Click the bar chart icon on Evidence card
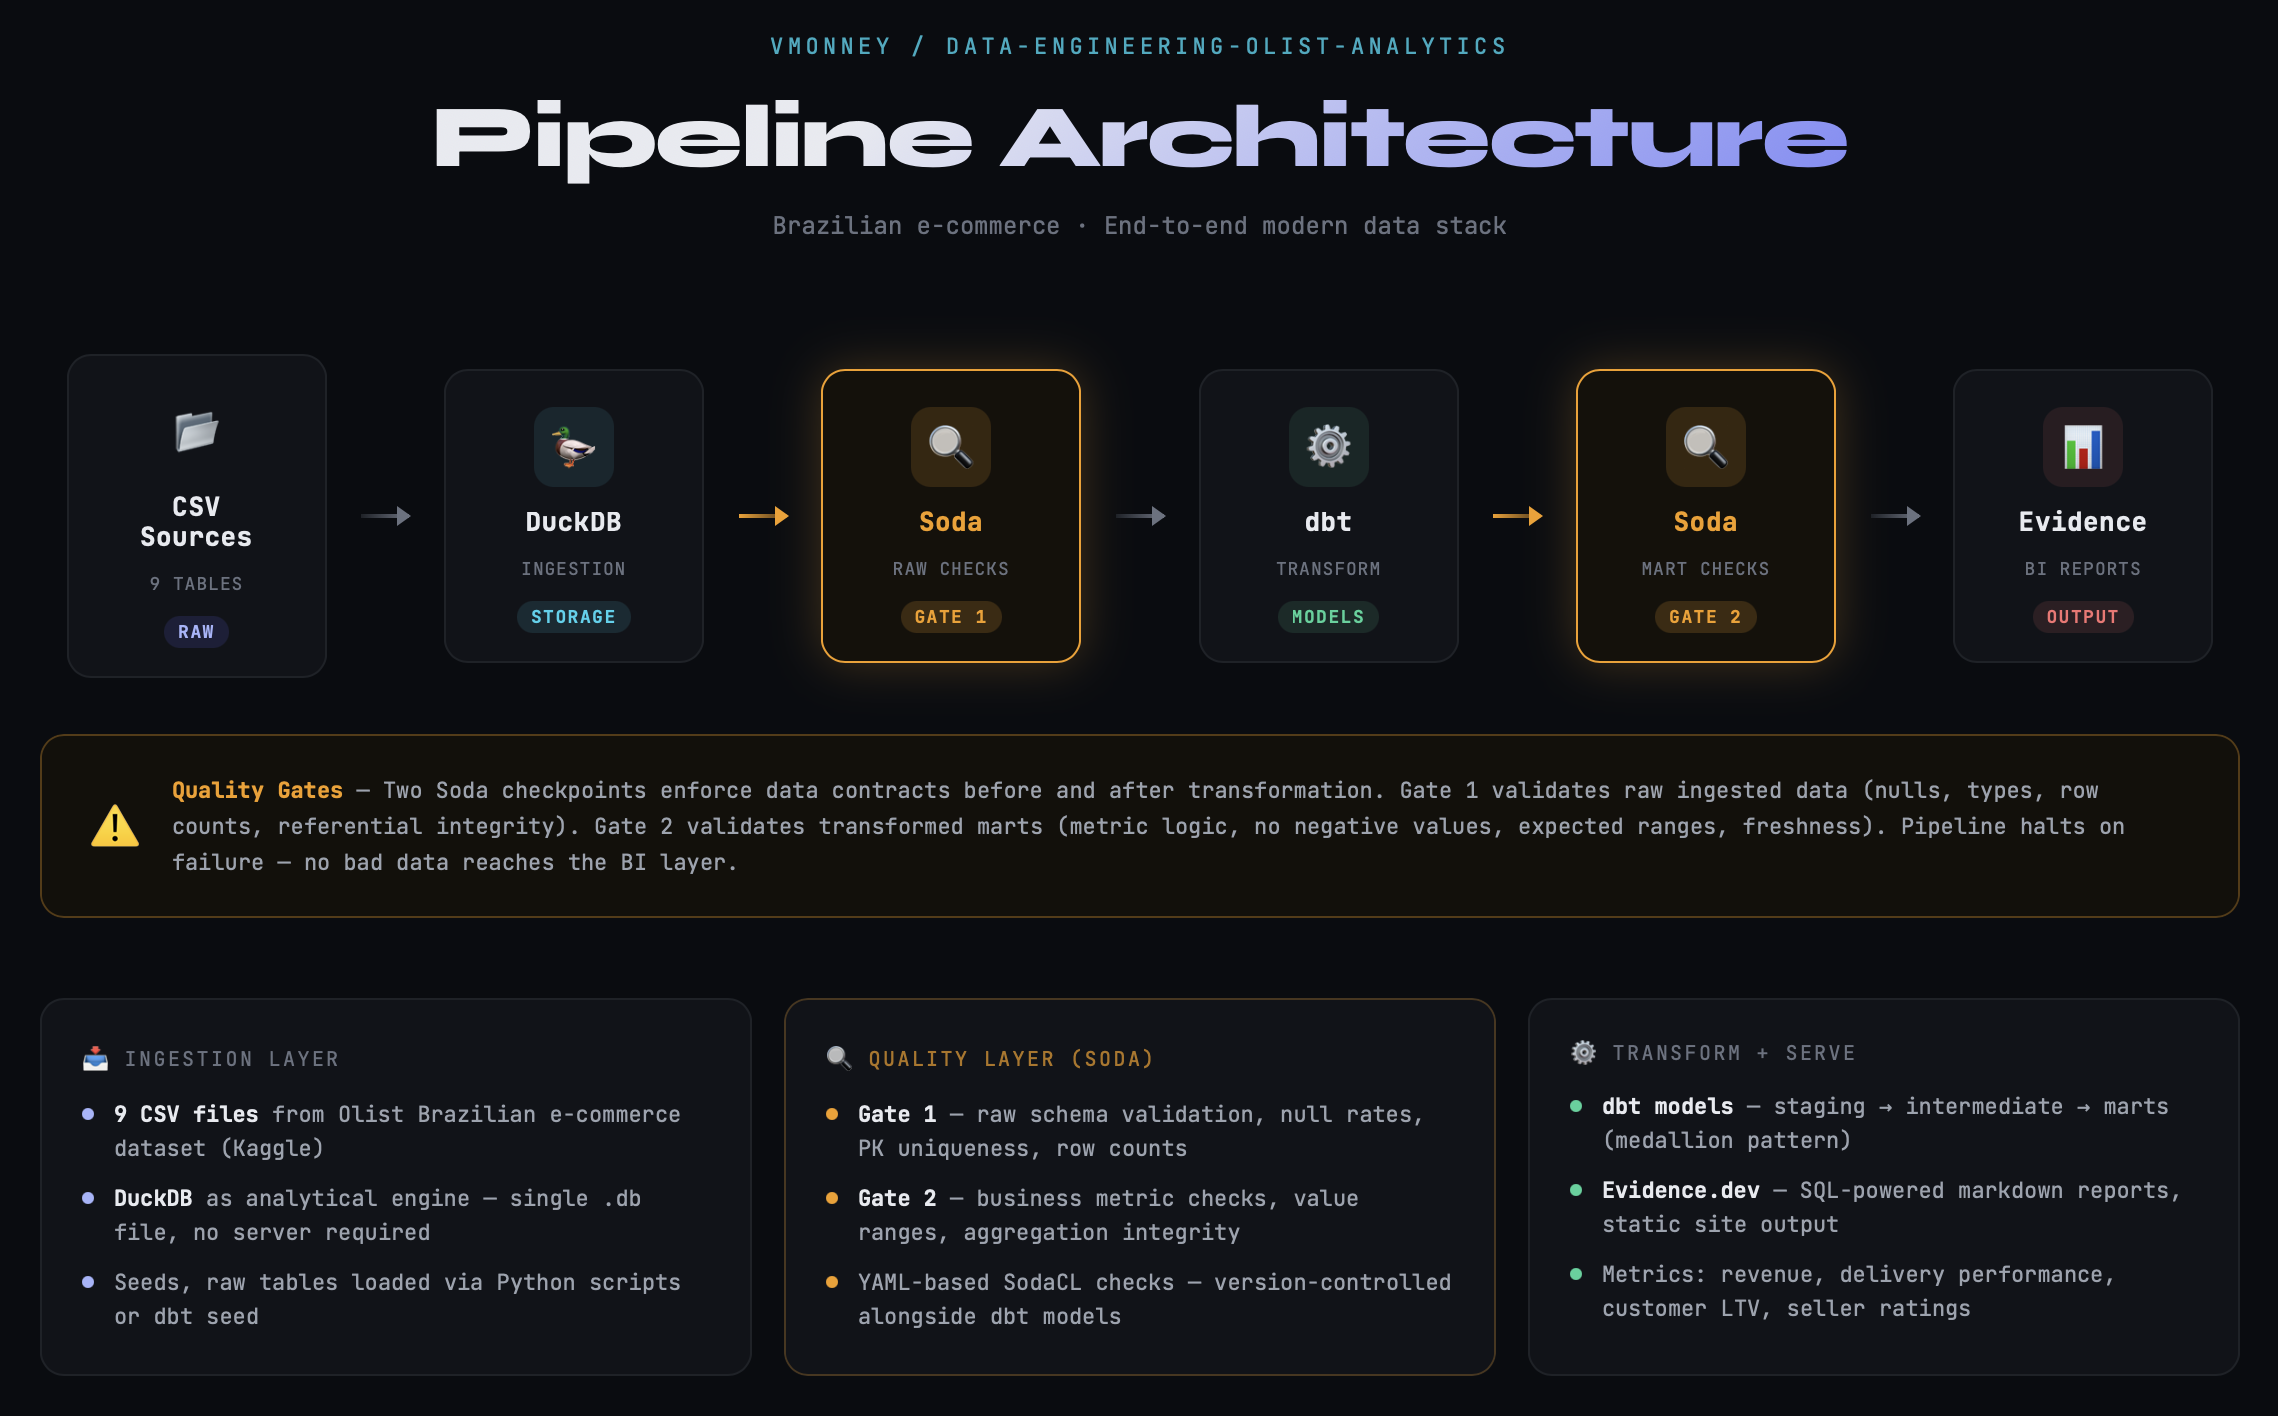Image resolution: width=2278 pixels, height=1416 pixels. pyautogui.click(x=2081, y=447)
